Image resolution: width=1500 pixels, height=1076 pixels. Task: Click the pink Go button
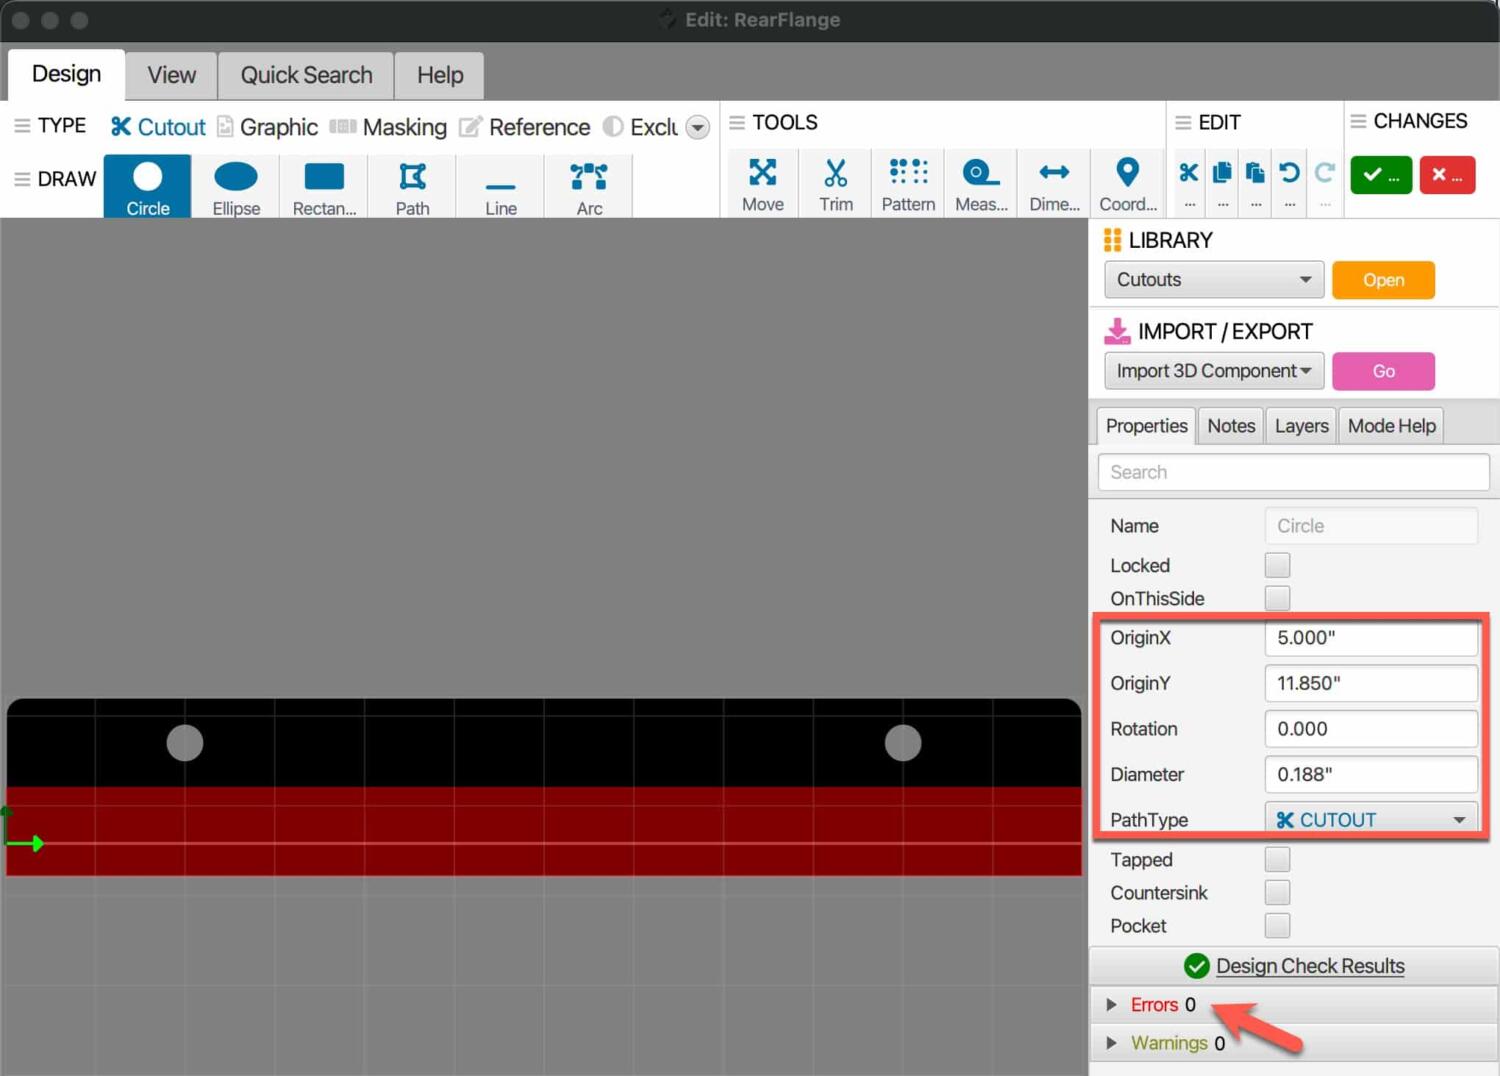pos(1383,371)
